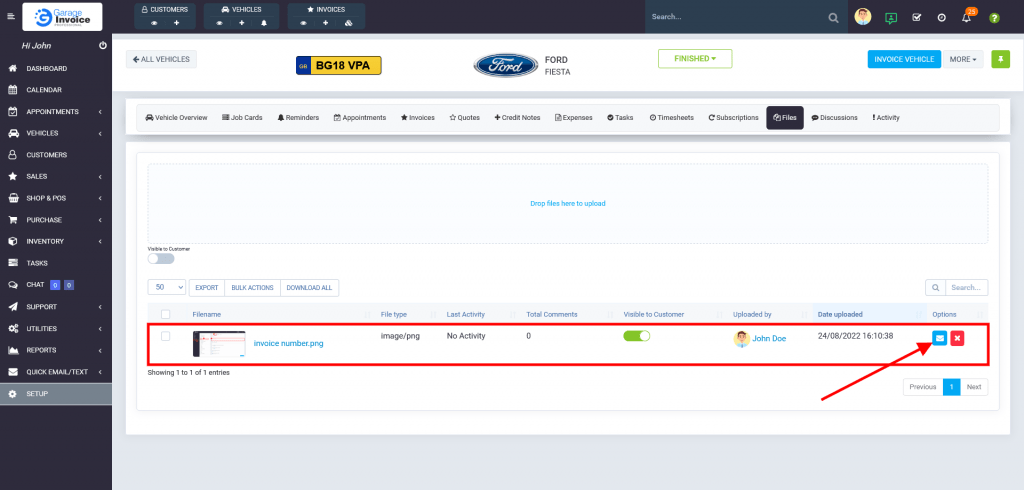Viewport: 1024px width, 490px height.
Task: Open the green help question mark icon
Action: [x=994, y=18]
